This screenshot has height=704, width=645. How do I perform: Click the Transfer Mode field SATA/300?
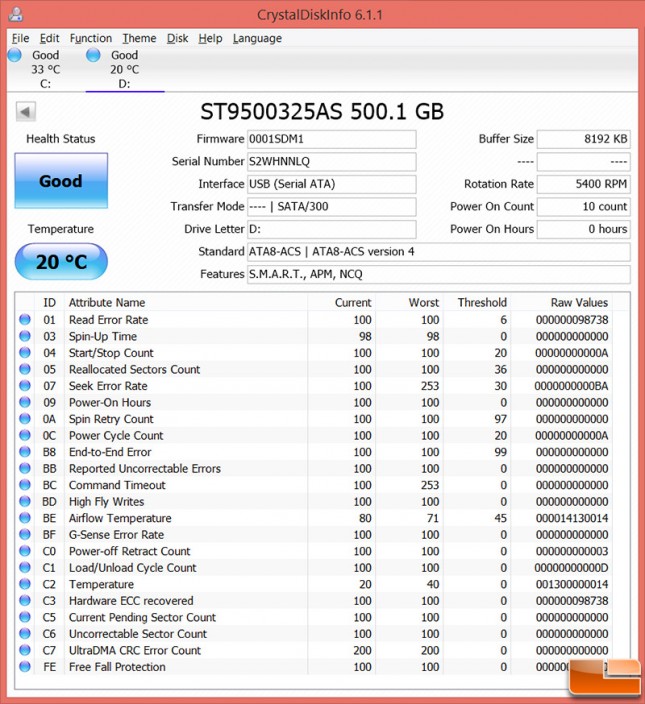point(331,207)
